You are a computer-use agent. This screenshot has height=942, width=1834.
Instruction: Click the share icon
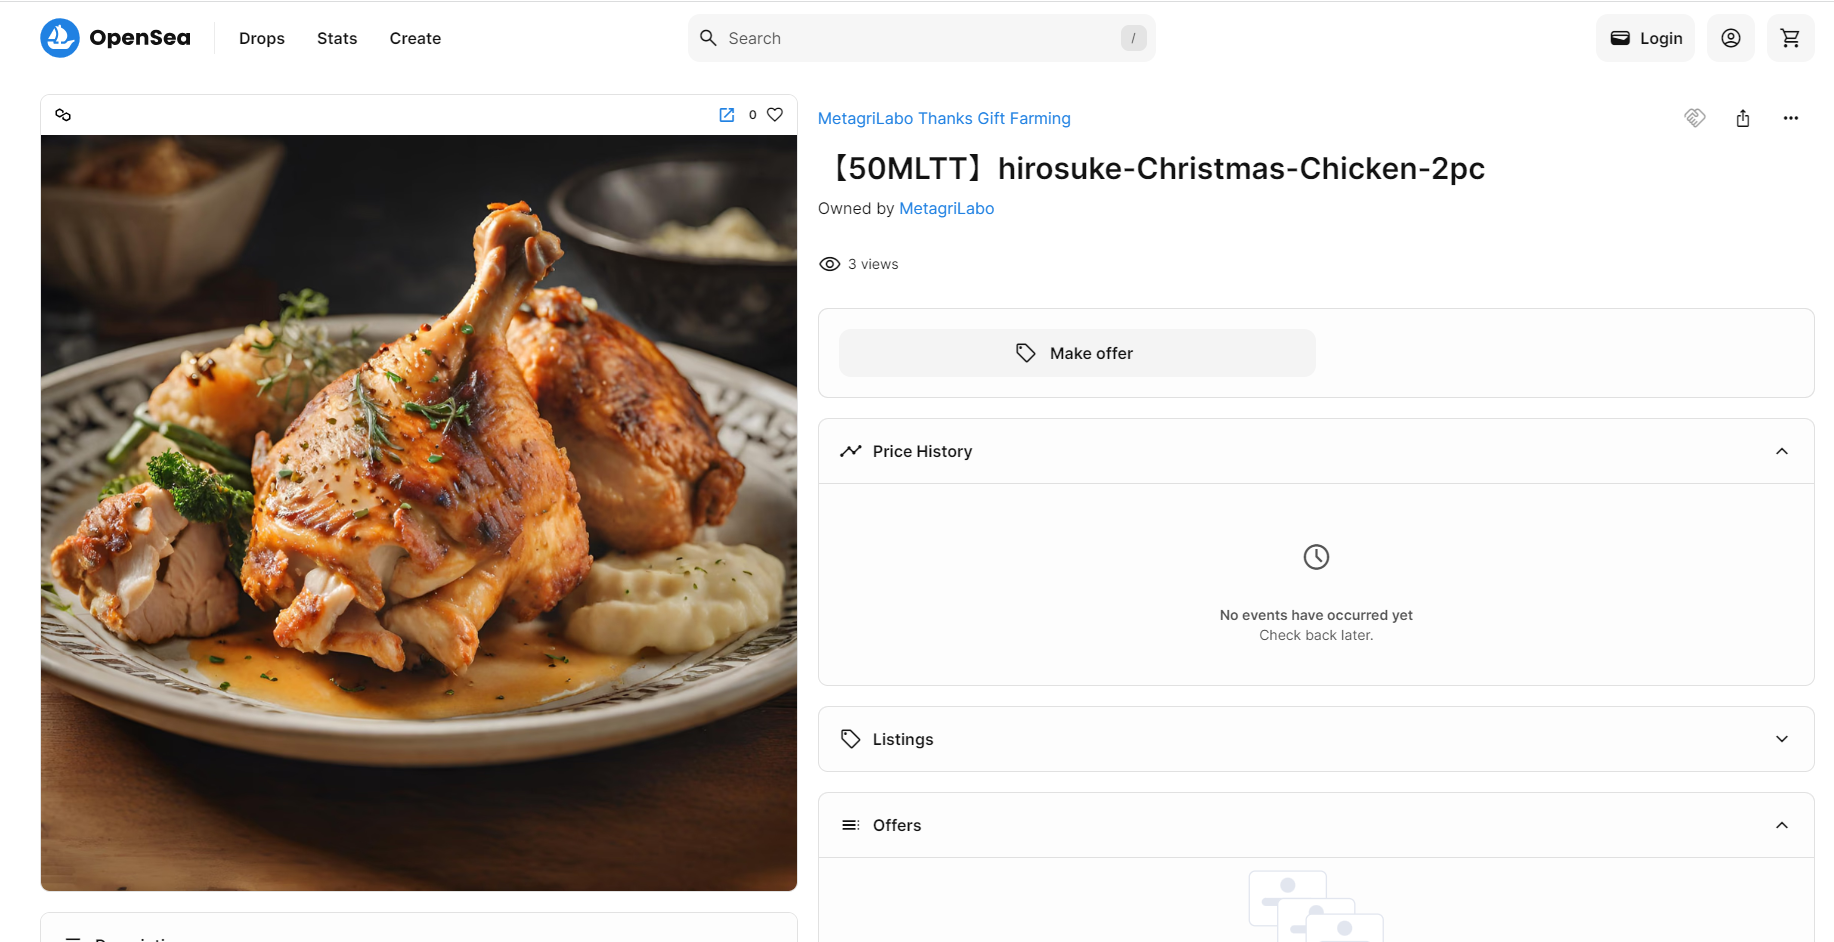click(x=1743, y=118)
